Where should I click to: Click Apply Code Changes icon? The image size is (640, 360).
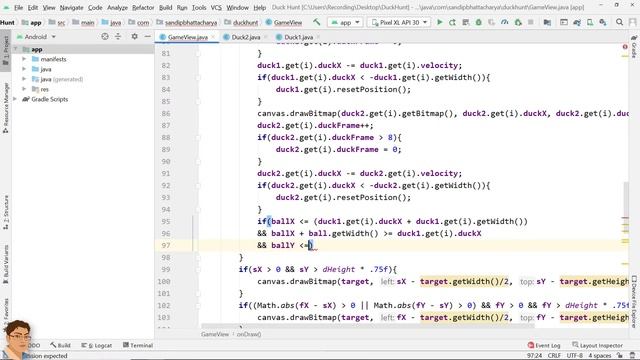(x=465, y=22)
